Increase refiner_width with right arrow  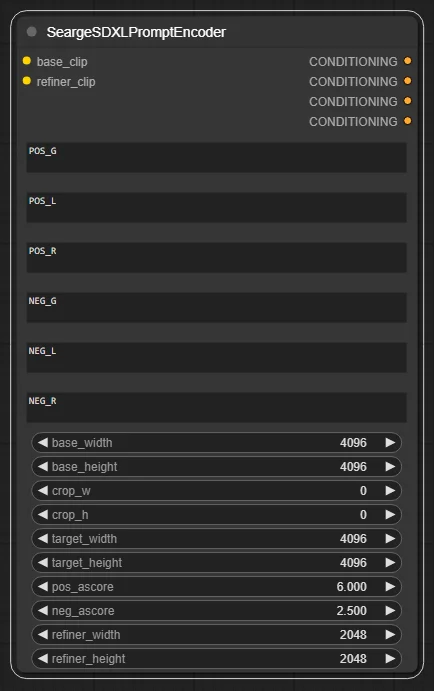point(390,635)
